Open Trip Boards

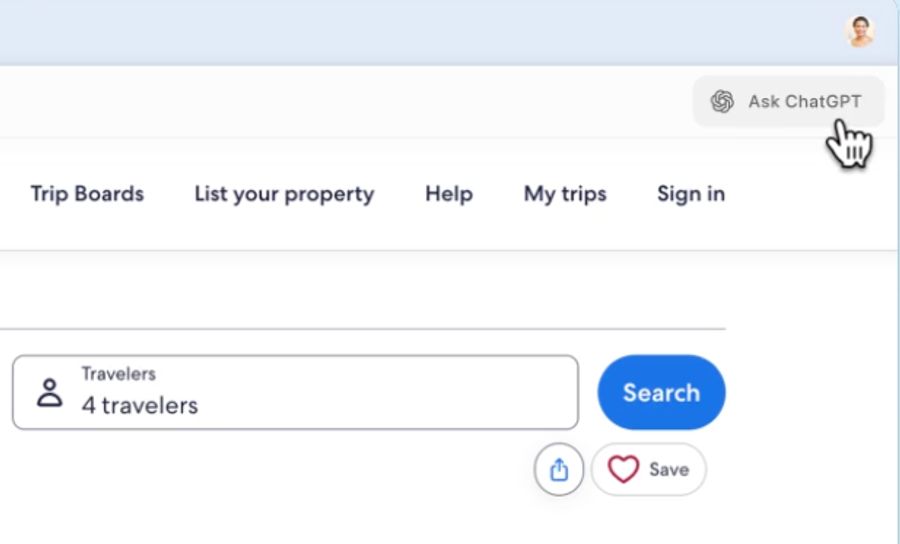coord(87,194)
